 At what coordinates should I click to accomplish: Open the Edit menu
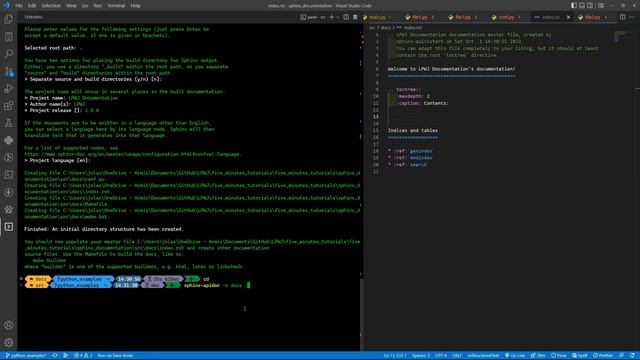32,6
